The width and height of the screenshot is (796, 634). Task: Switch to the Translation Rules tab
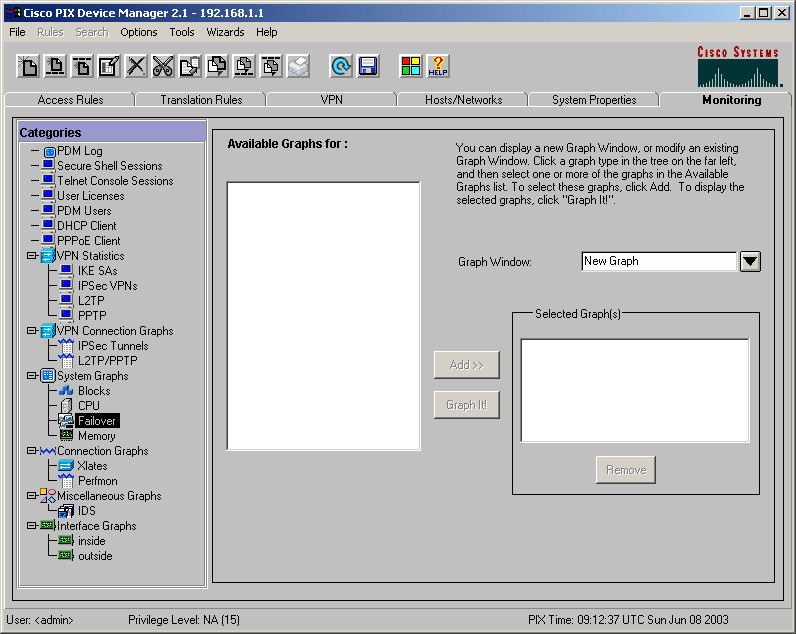pyautogui.click(x=201, y=100)
